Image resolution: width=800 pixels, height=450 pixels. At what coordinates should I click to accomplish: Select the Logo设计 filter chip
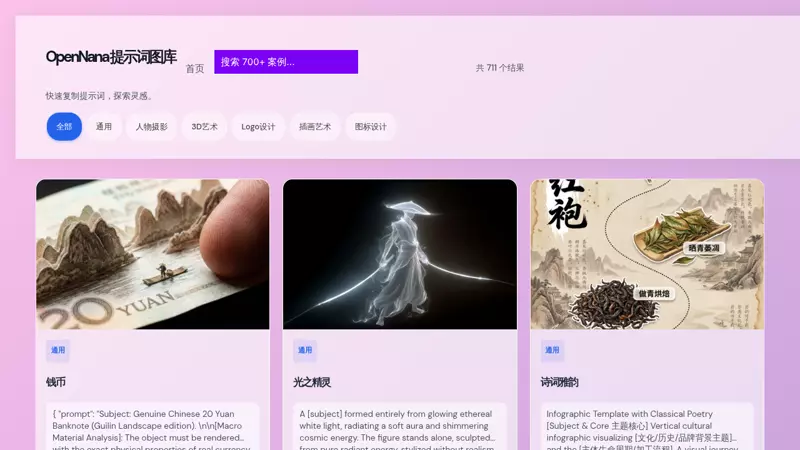(258, 127)
